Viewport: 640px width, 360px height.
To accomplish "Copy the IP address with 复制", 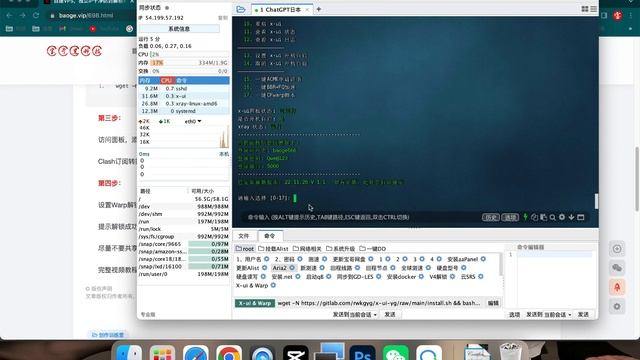I will coord(223,18).
